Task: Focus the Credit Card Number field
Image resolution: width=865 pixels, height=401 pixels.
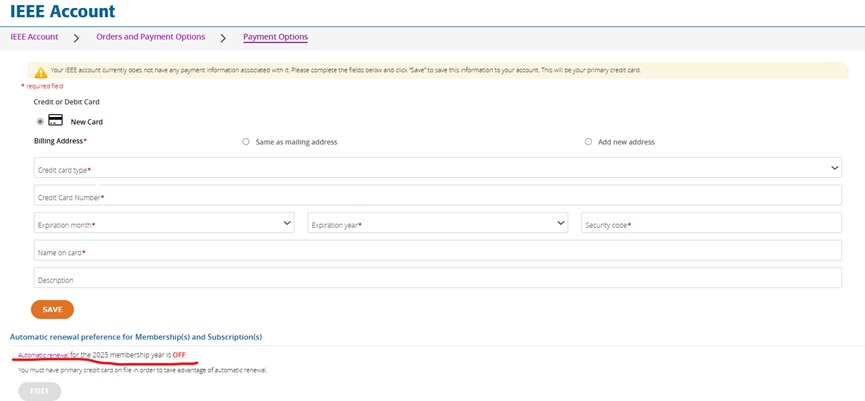Action: 437,195
